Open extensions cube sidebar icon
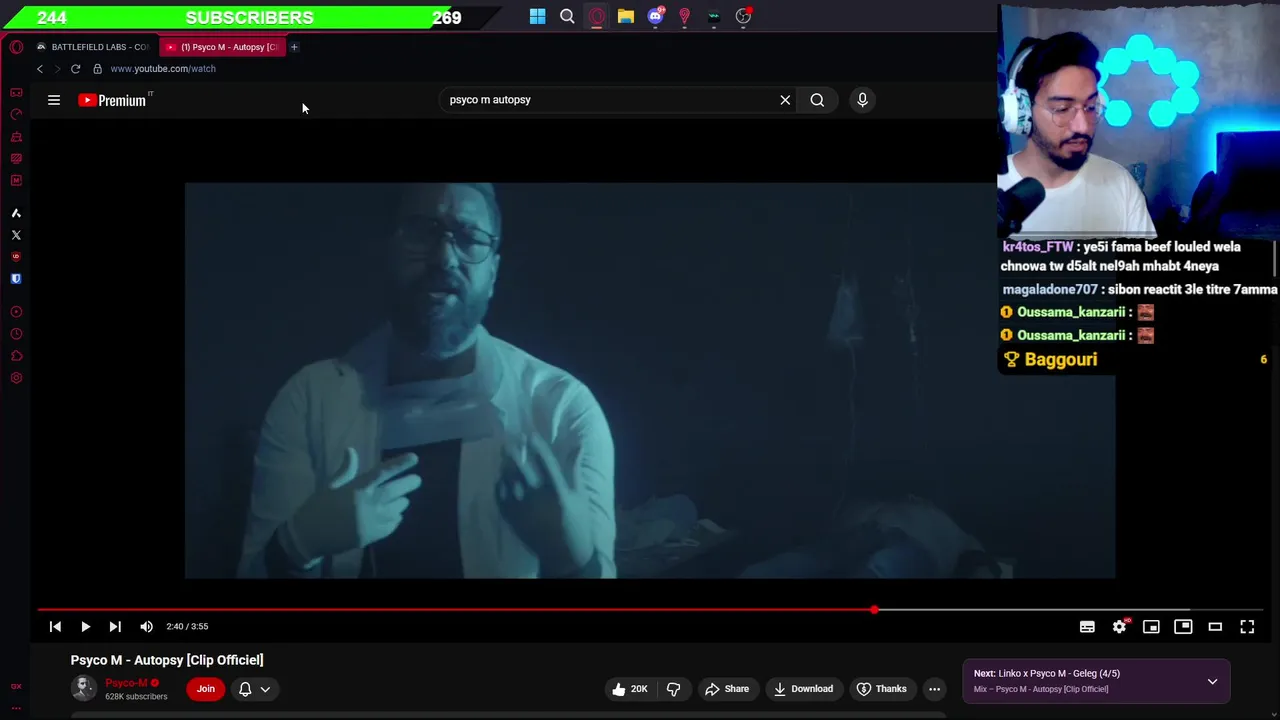1280x720 pixels. pos(16,356)
